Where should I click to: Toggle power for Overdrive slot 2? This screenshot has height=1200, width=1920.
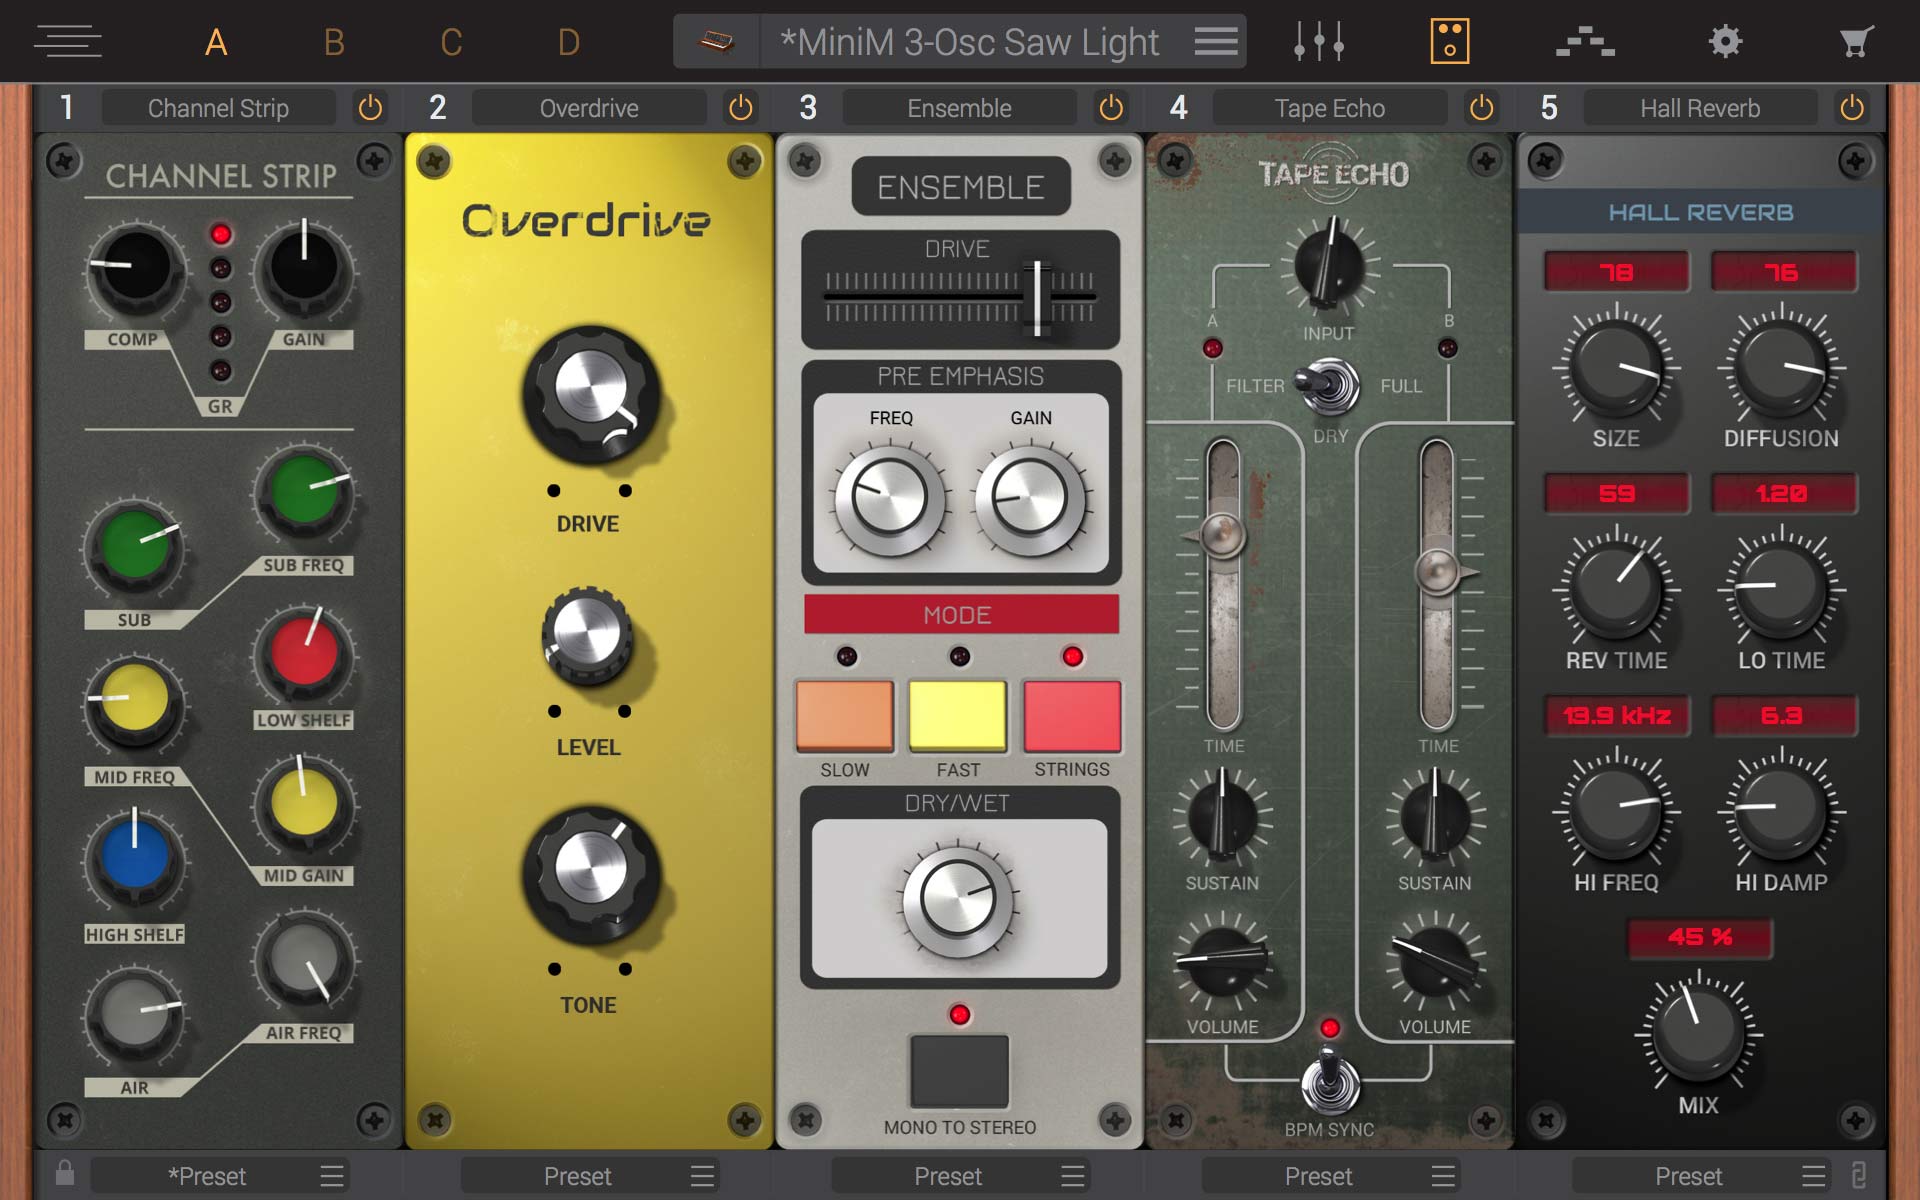(740, 108)
